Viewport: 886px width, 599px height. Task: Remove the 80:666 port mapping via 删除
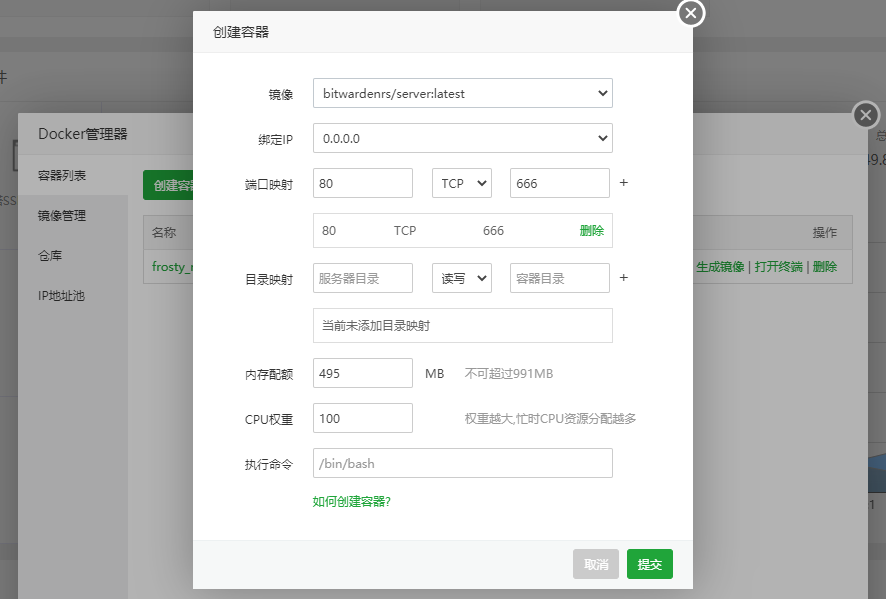click(592, 231)
